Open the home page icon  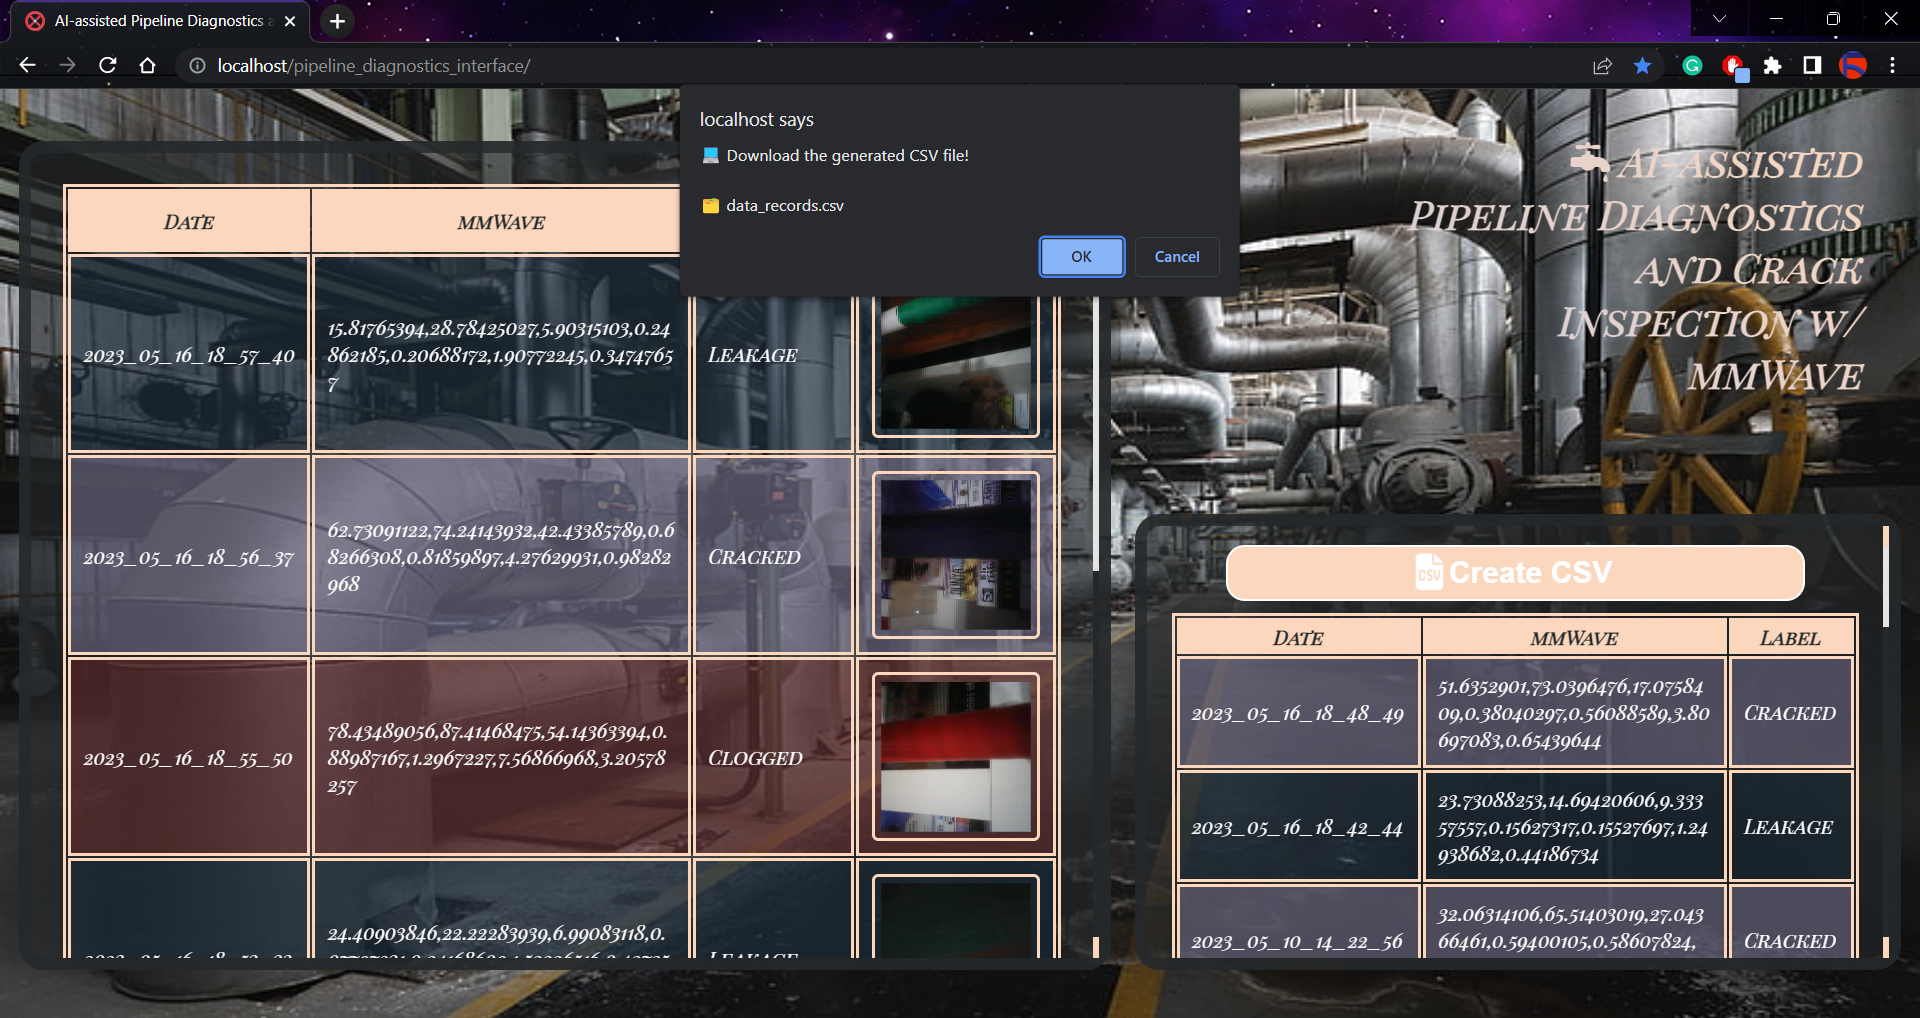[148, 65]
